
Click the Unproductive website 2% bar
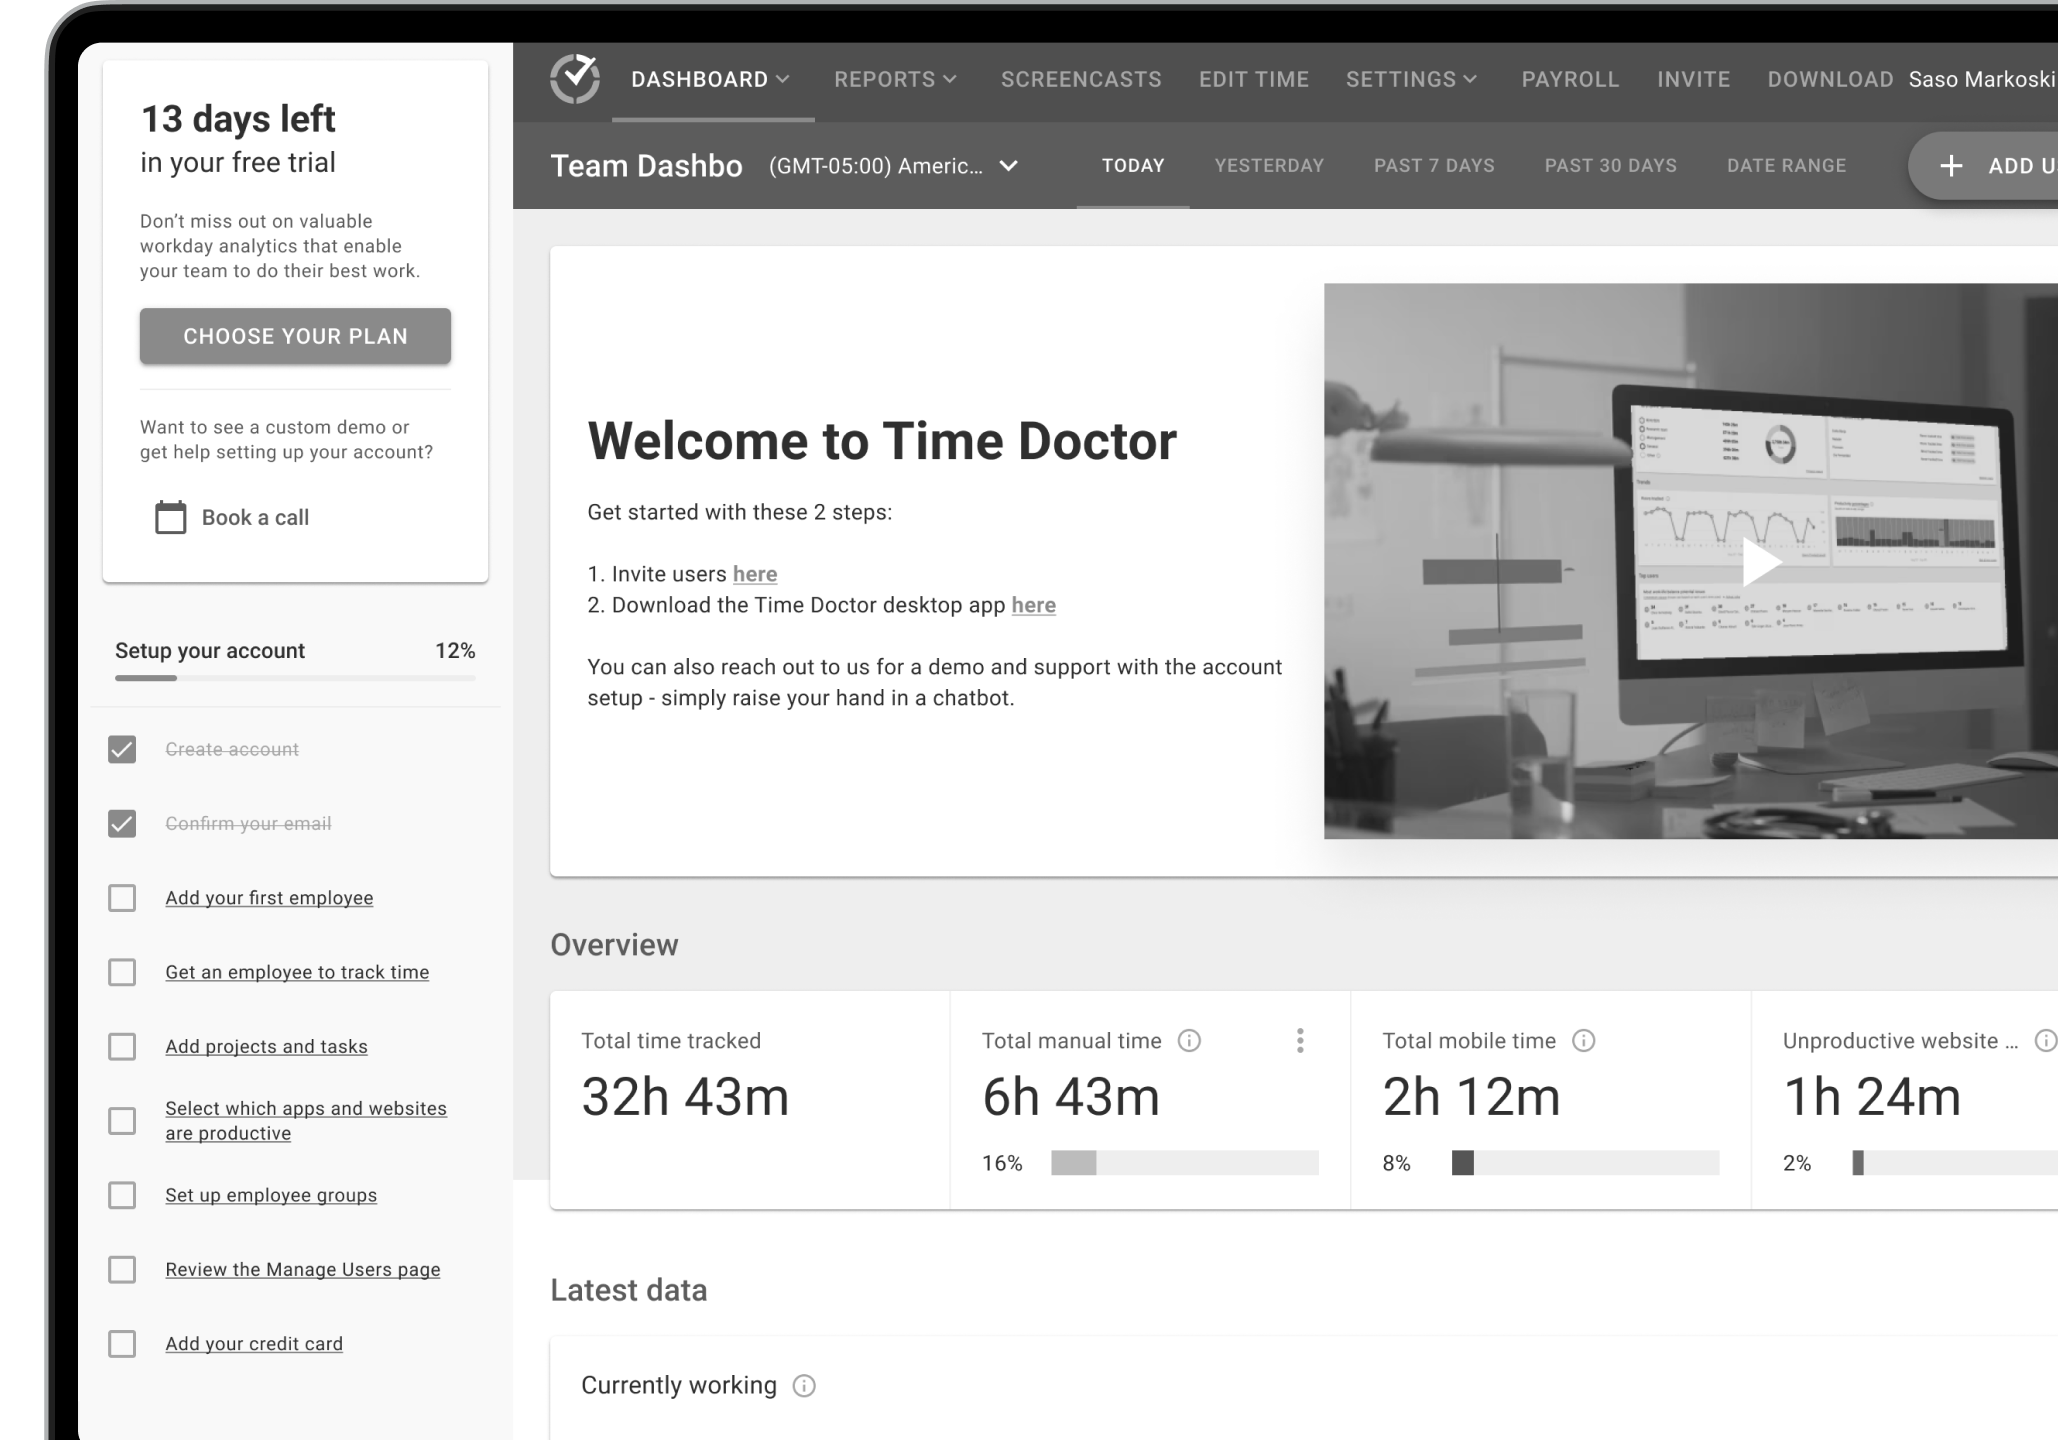[1954, 1163]
